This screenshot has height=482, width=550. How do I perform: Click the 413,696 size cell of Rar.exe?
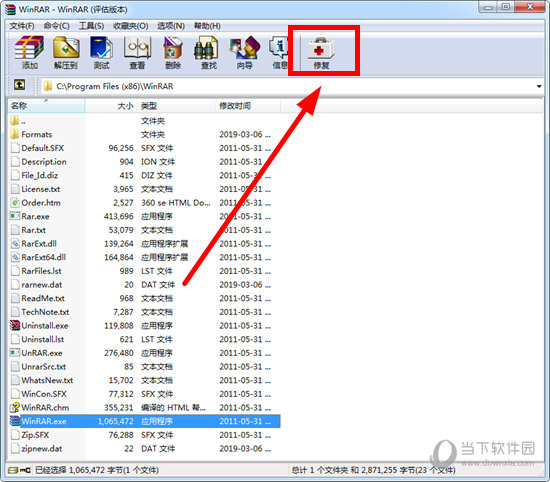click(119, 216)
